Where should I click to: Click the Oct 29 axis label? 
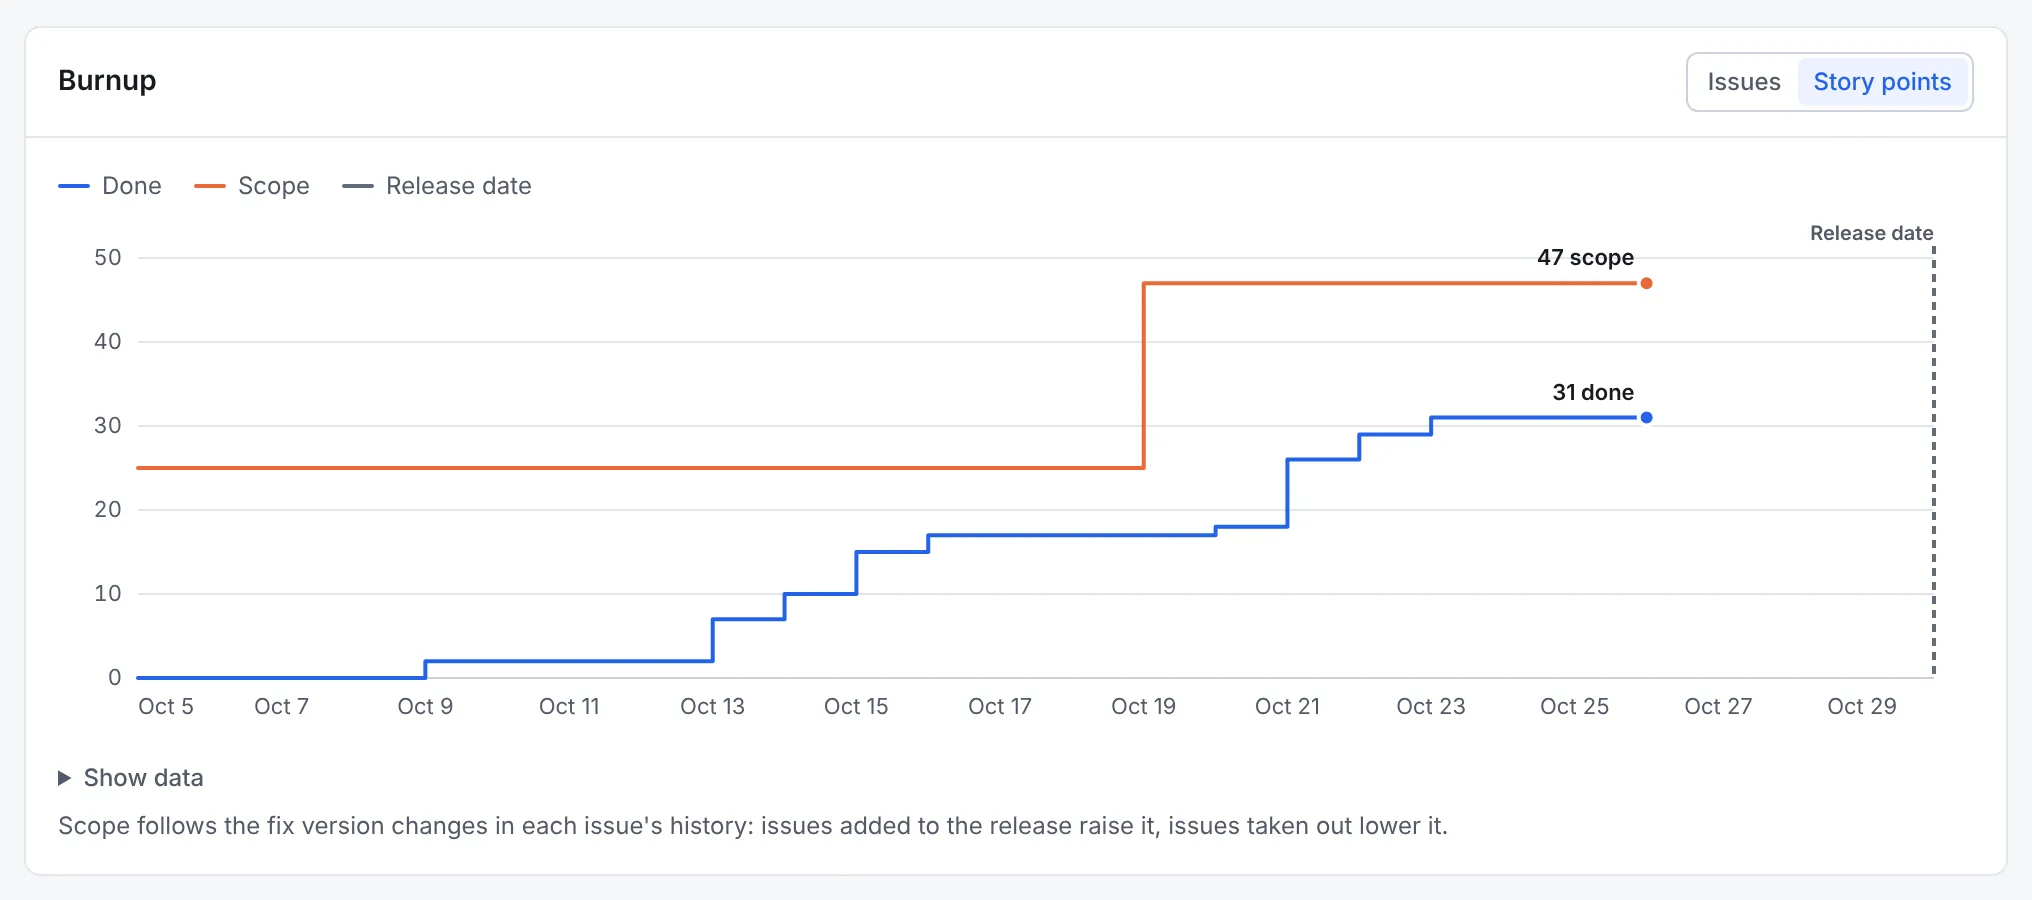pos(1862,706)
